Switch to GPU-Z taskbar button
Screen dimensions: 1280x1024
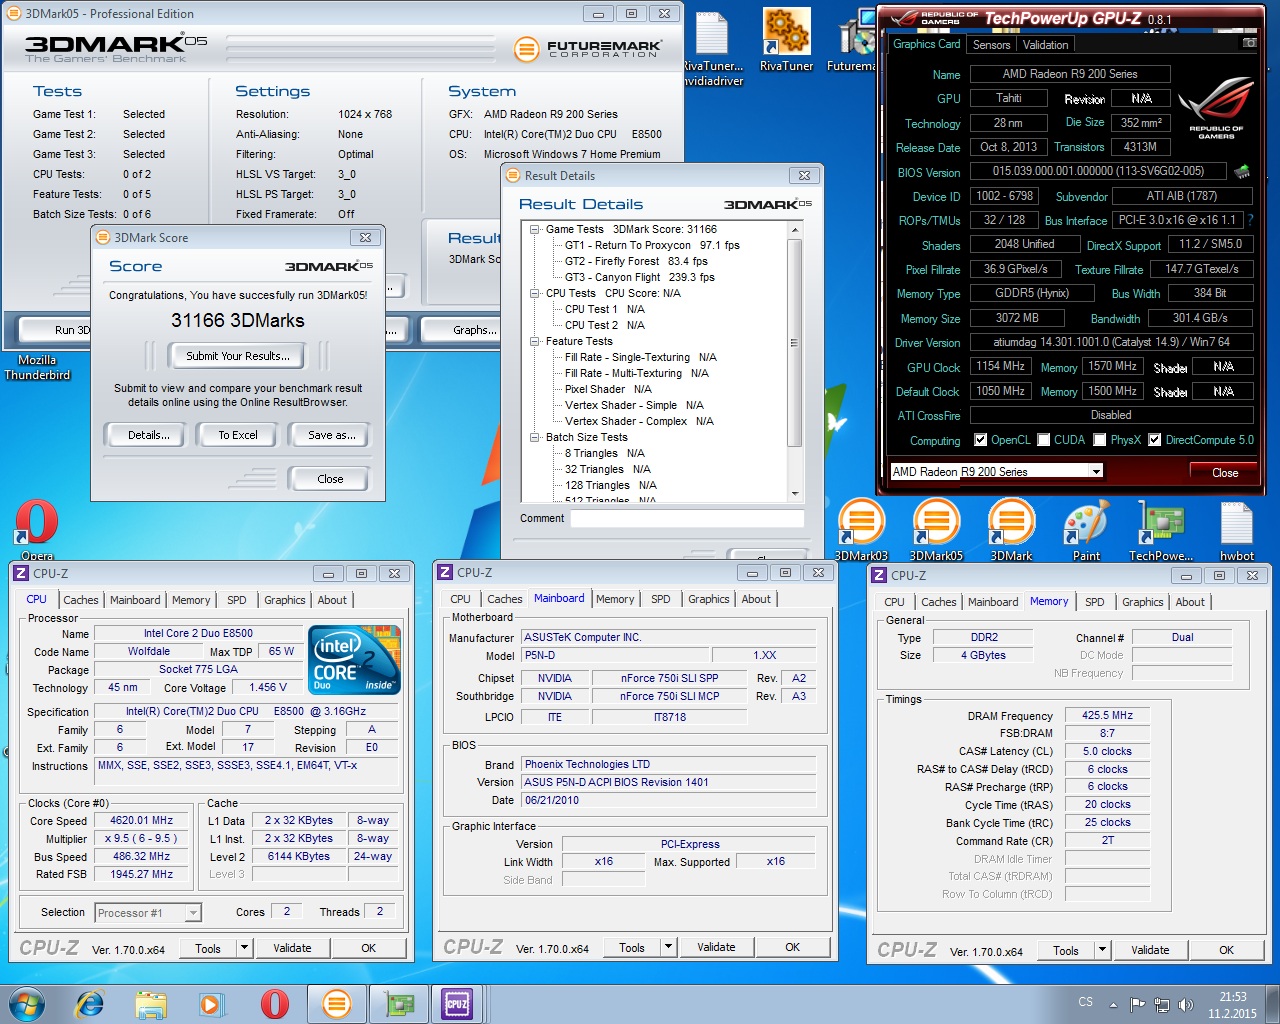tap(399, 1003)
